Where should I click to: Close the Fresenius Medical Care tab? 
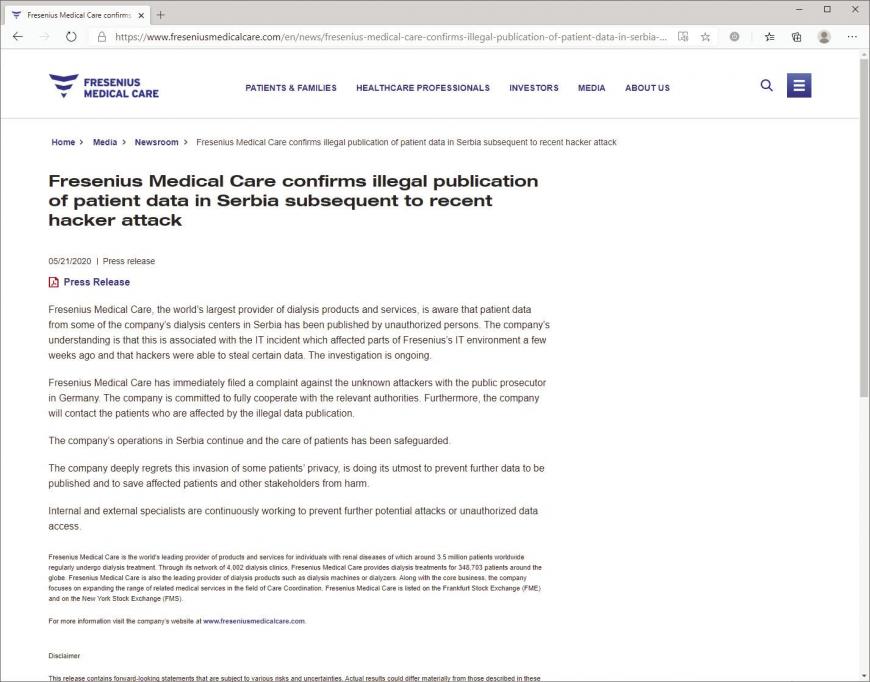click(x=141, y=16)
